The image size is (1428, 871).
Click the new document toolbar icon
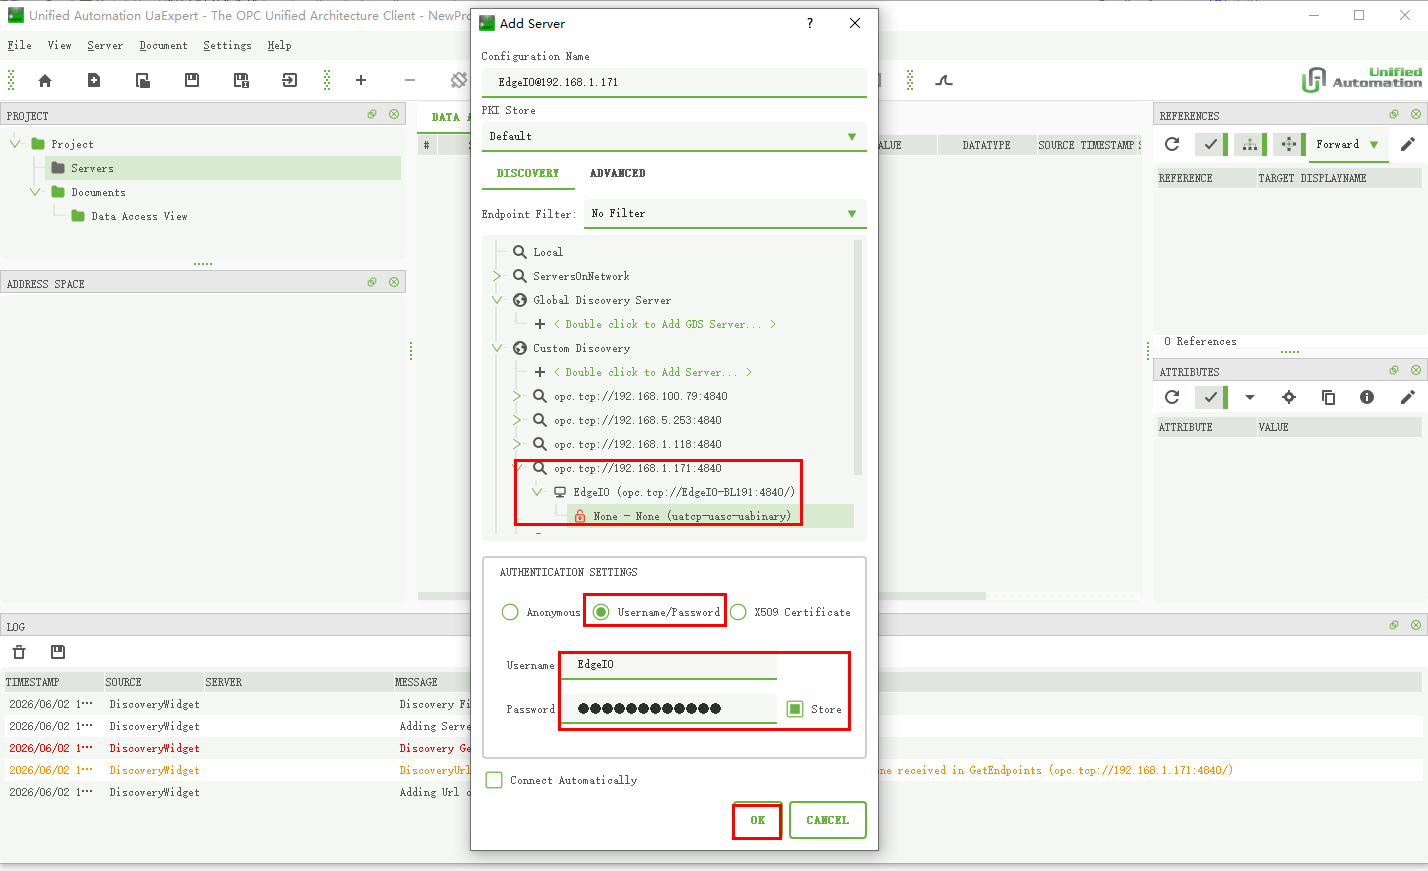(x=94, y=81)
